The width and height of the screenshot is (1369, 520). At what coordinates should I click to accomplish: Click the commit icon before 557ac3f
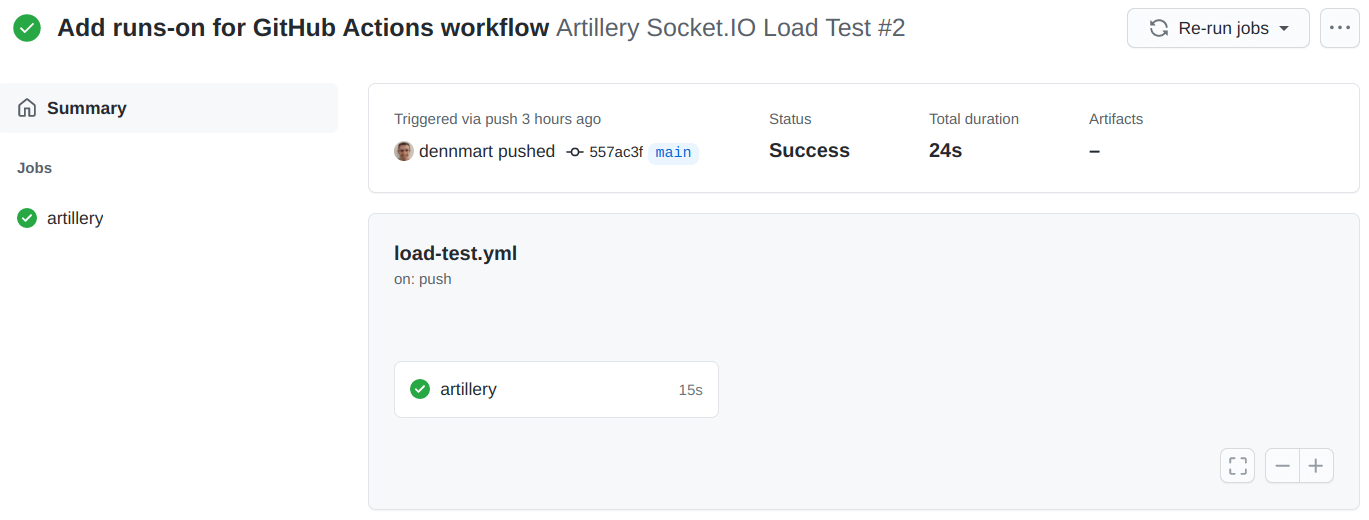tap(575, 152)
